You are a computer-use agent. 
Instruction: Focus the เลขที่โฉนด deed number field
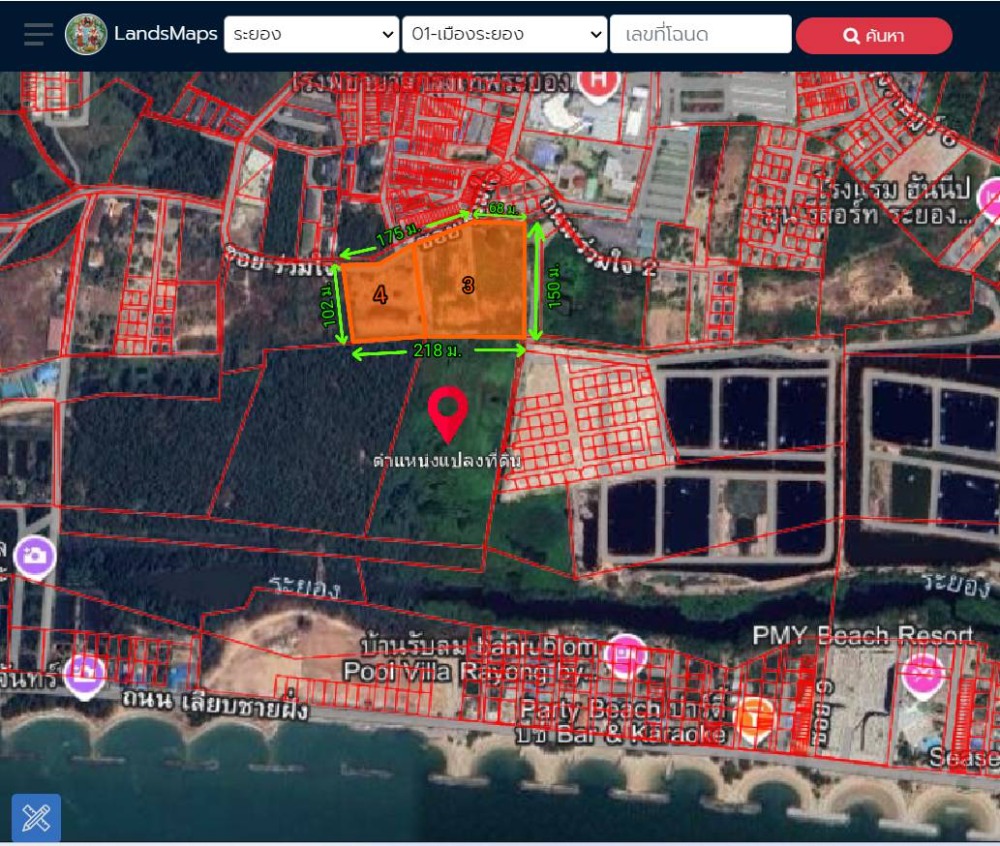tap(700, 35)
